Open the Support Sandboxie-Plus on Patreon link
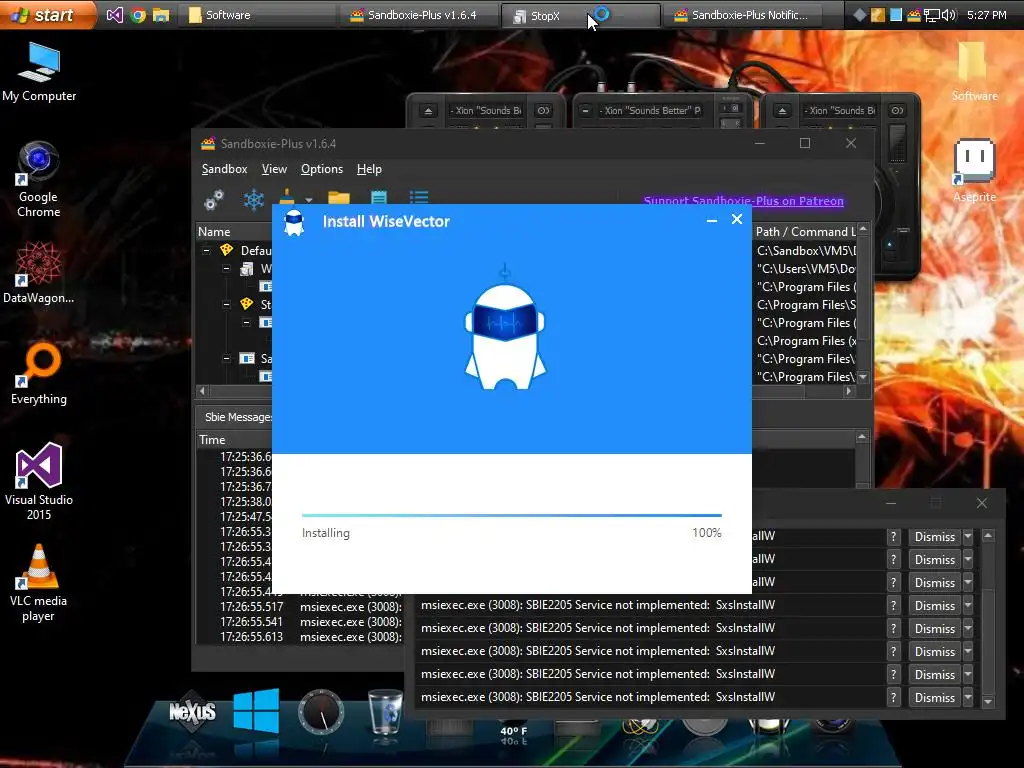 tap(743, 201)
